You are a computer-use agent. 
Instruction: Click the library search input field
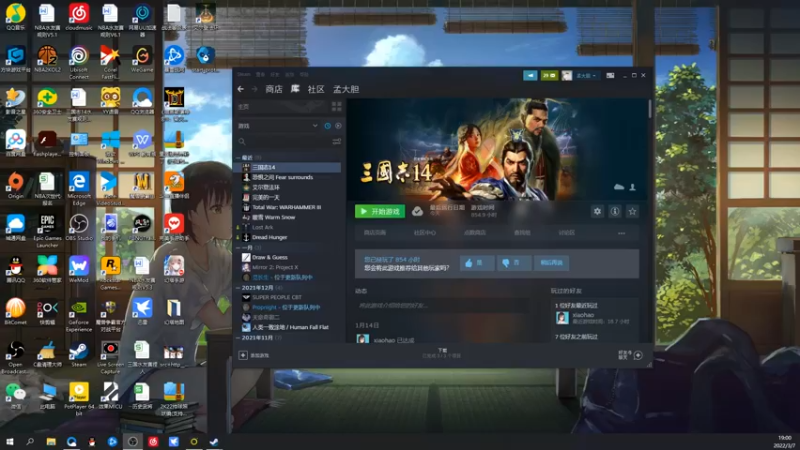288,141
